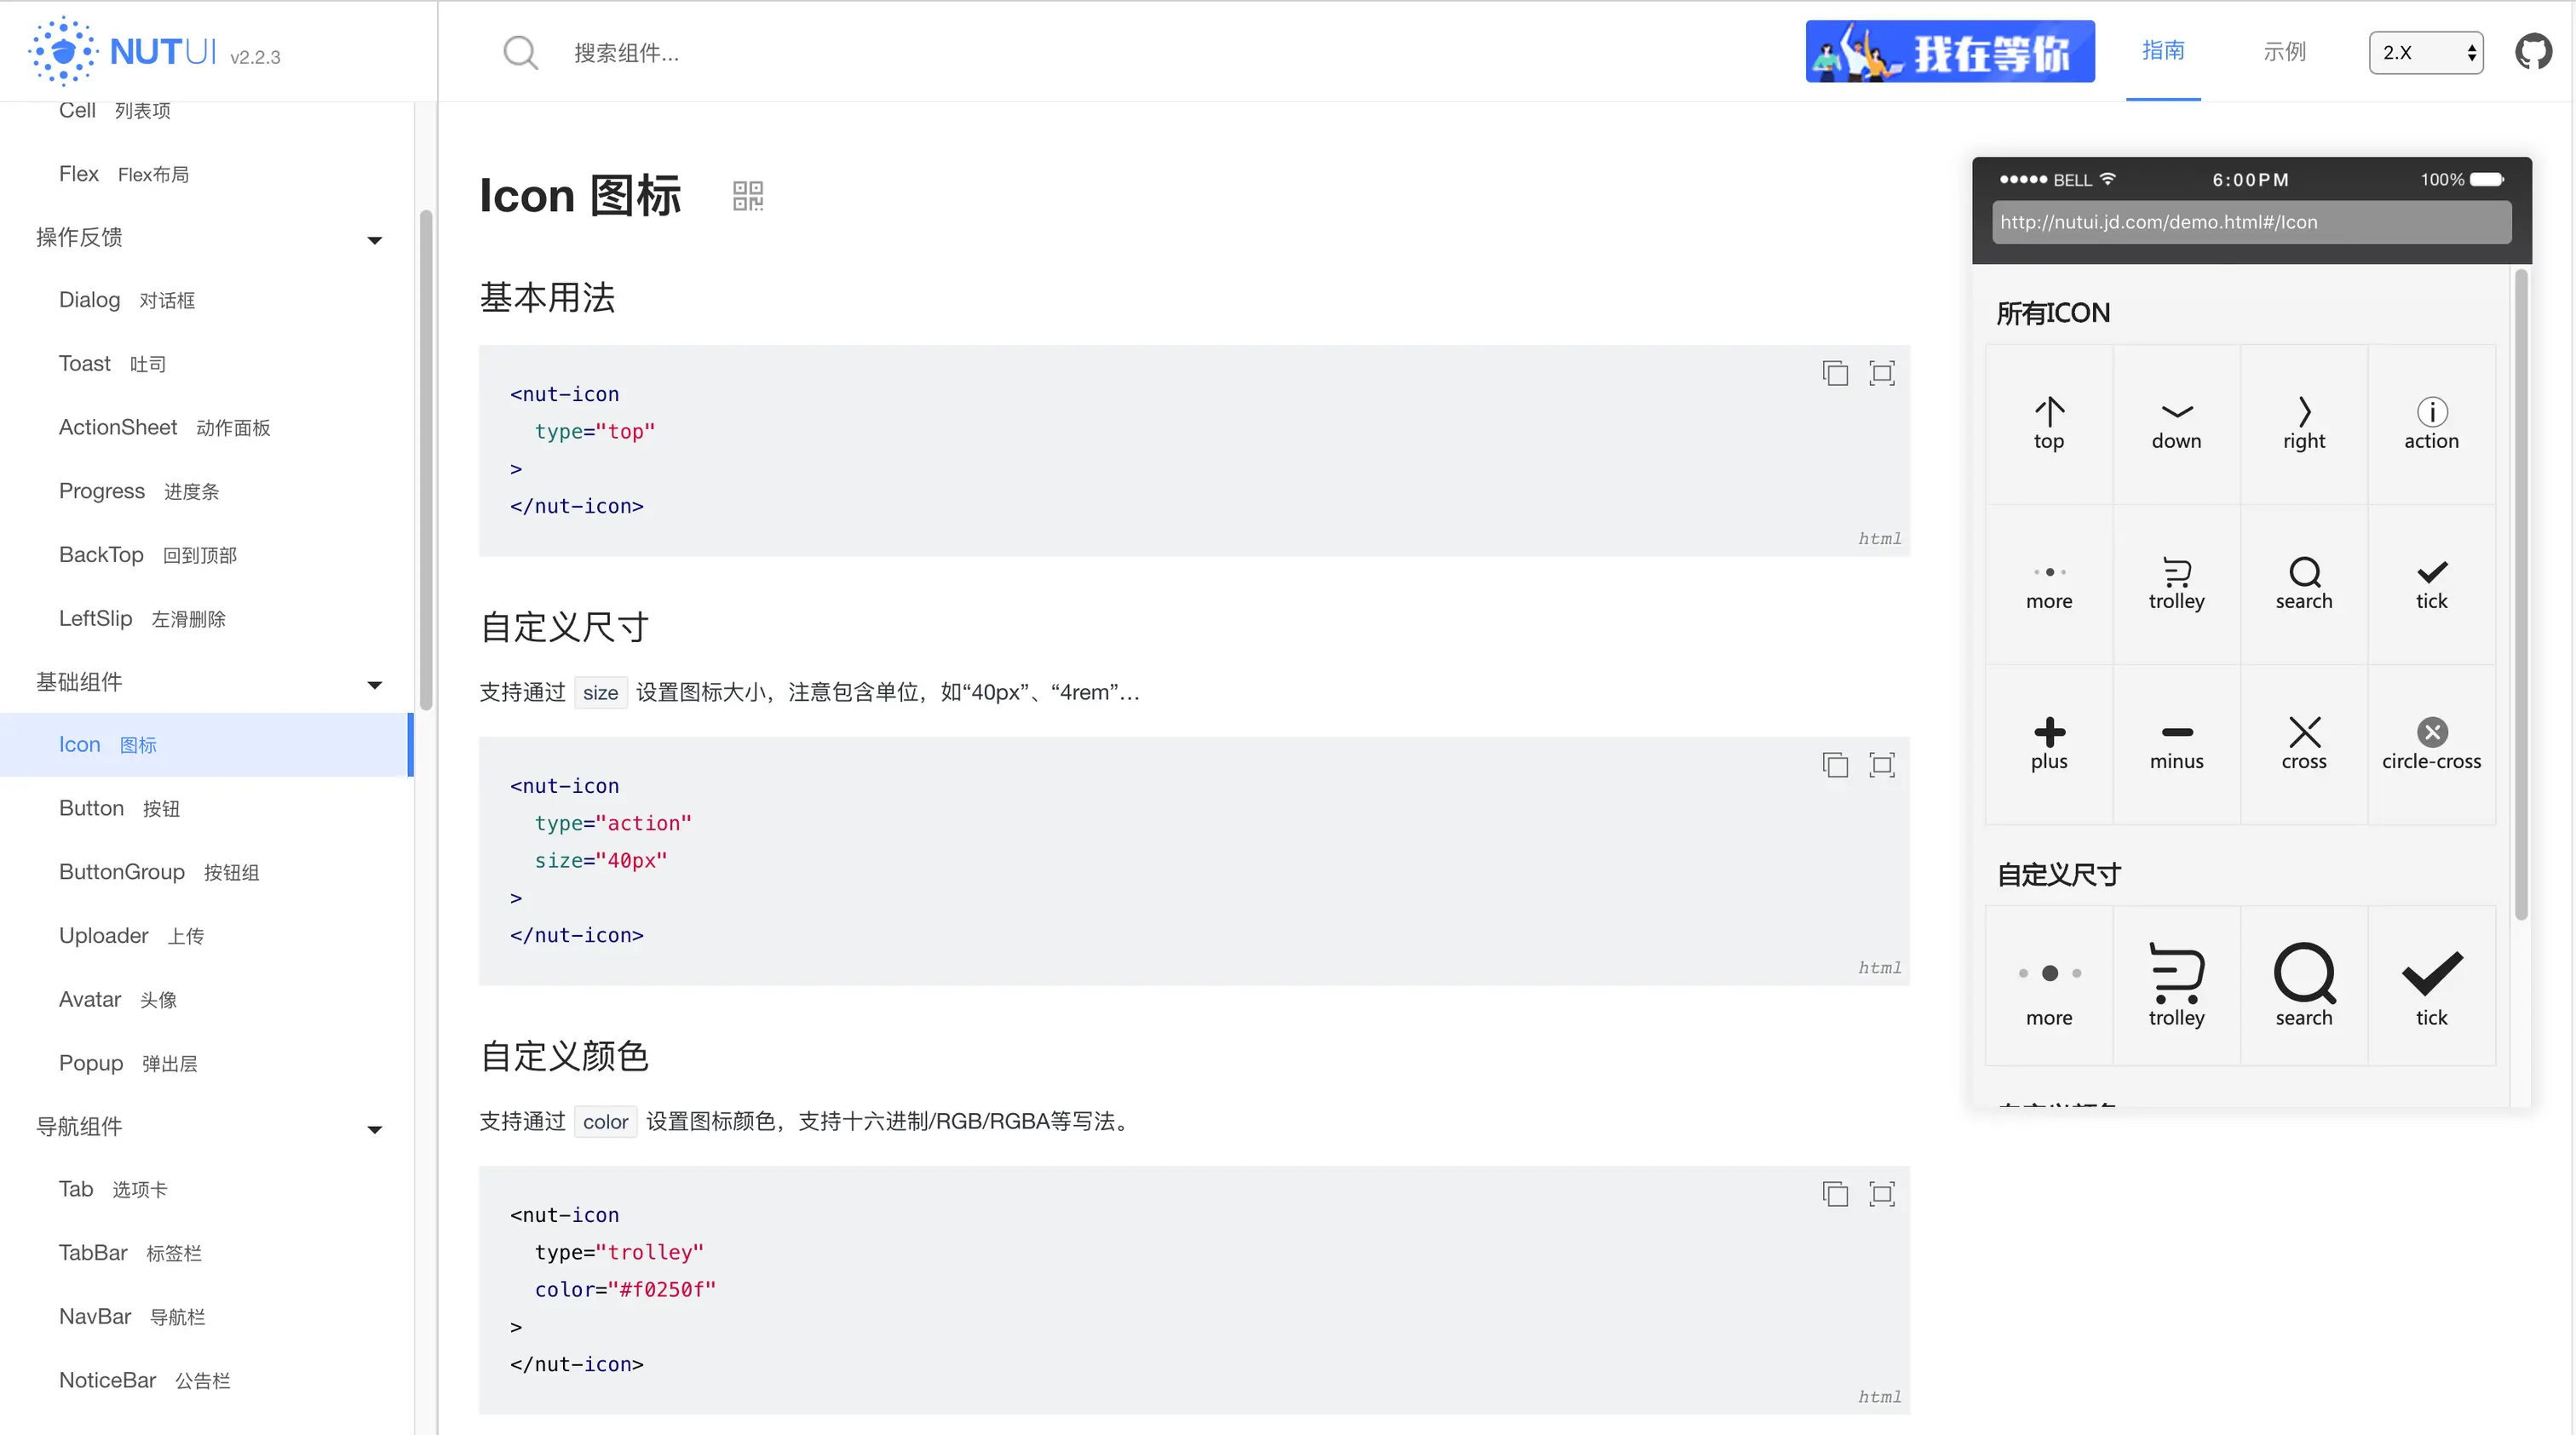Switch to the 示例 tab
Image resolution: width=2576 pixels, height=1435 pixels.
tap(2284, 52)
